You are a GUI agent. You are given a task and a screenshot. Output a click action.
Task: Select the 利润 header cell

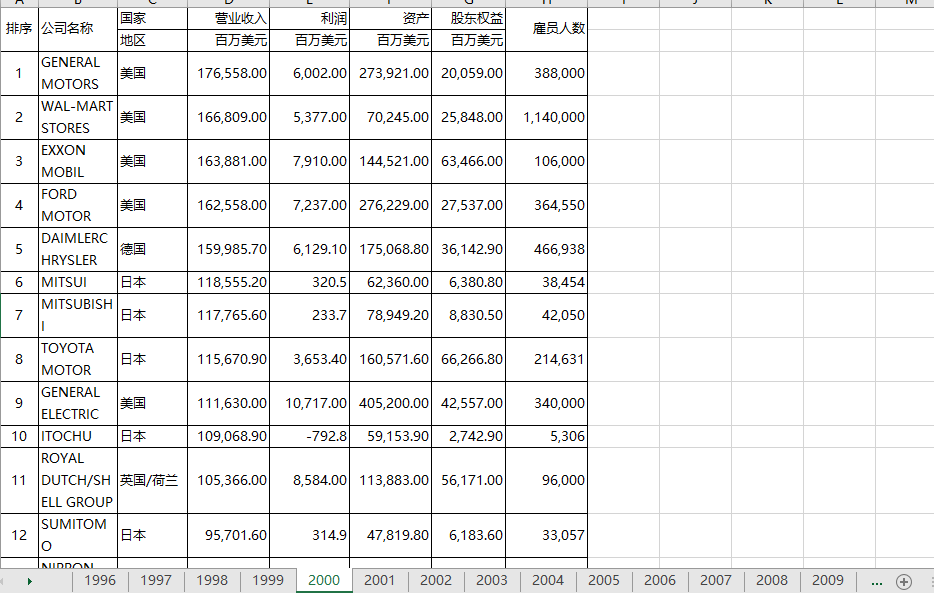(310, 18)
